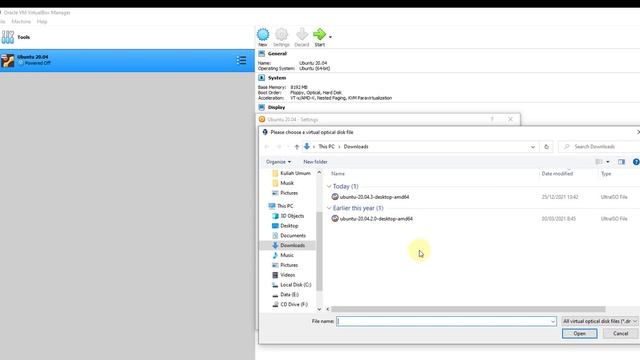
Task: Select 3D Objects in sidebar
Action: point(288,216)
